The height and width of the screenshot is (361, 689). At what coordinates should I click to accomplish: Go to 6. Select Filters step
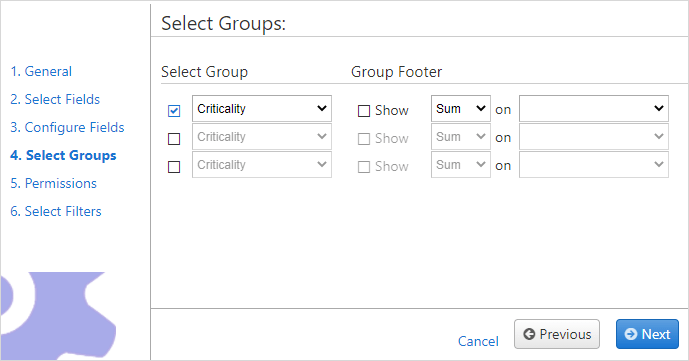click(56, 211)
